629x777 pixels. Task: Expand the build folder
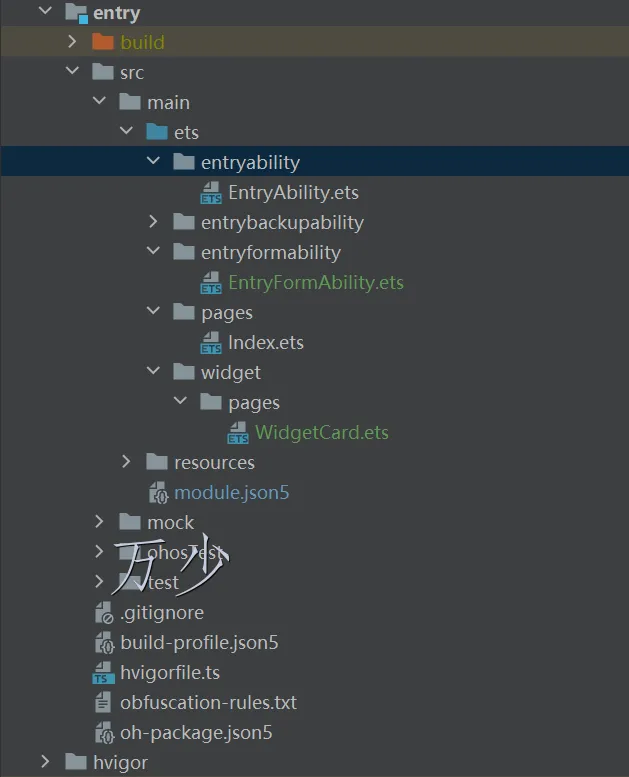(x=72, y=42)
